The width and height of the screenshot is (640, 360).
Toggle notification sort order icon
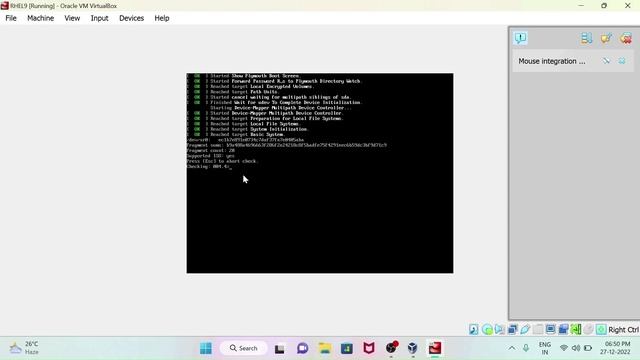point(586,38)
